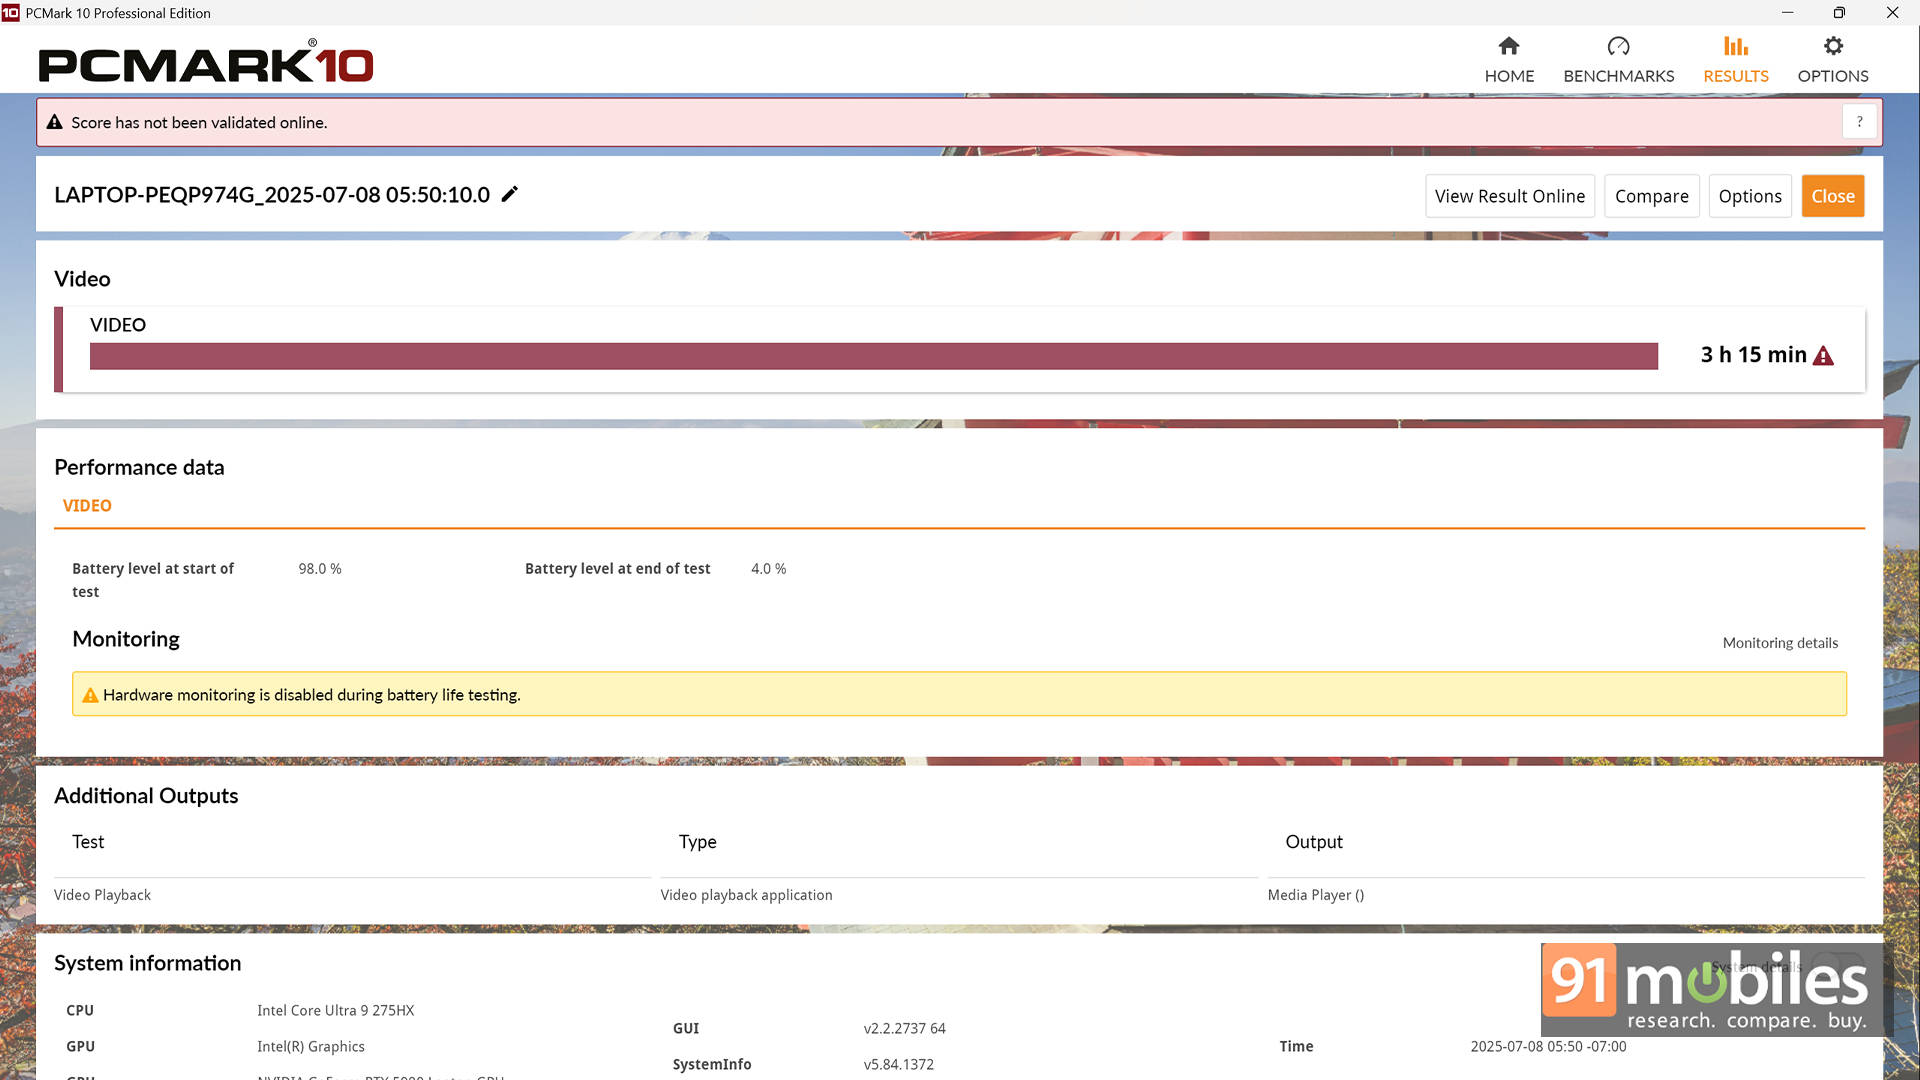Click the PCMark 10 title bar app icon

(11, 13)
